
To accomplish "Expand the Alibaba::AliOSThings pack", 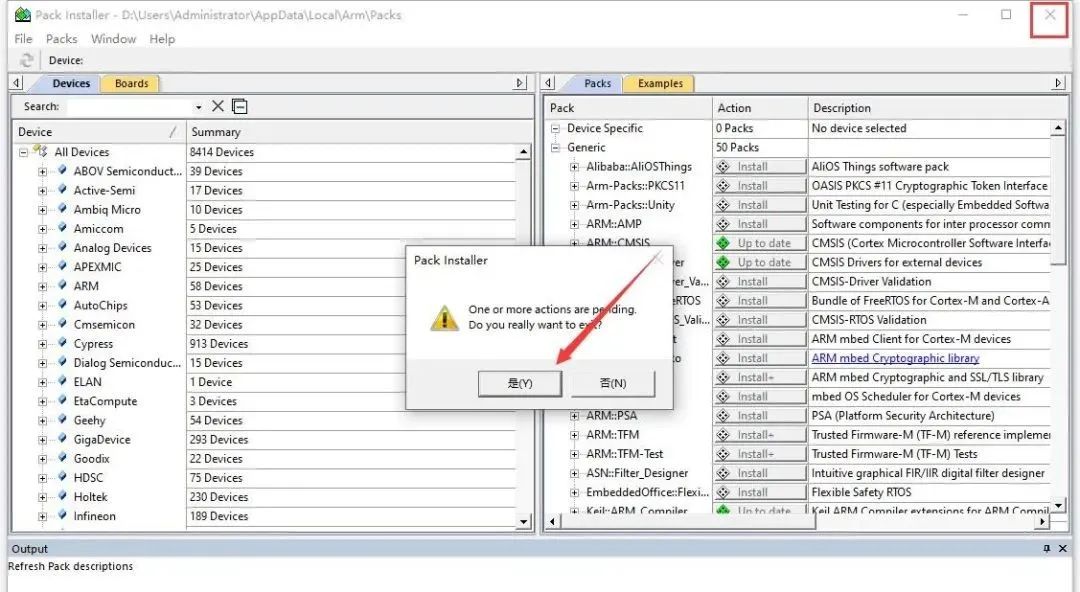I will coord(574,167).
